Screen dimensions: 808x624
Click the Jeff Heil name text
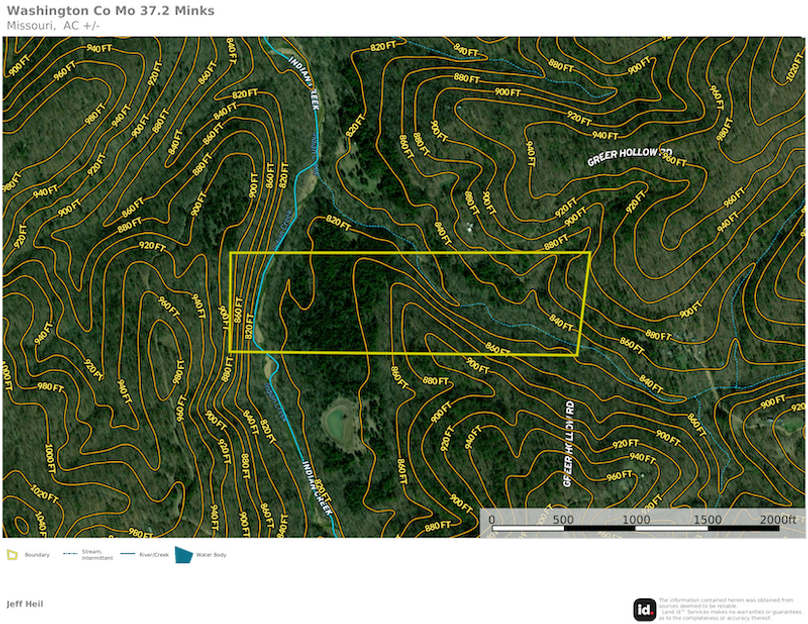(x=25, y=604)
